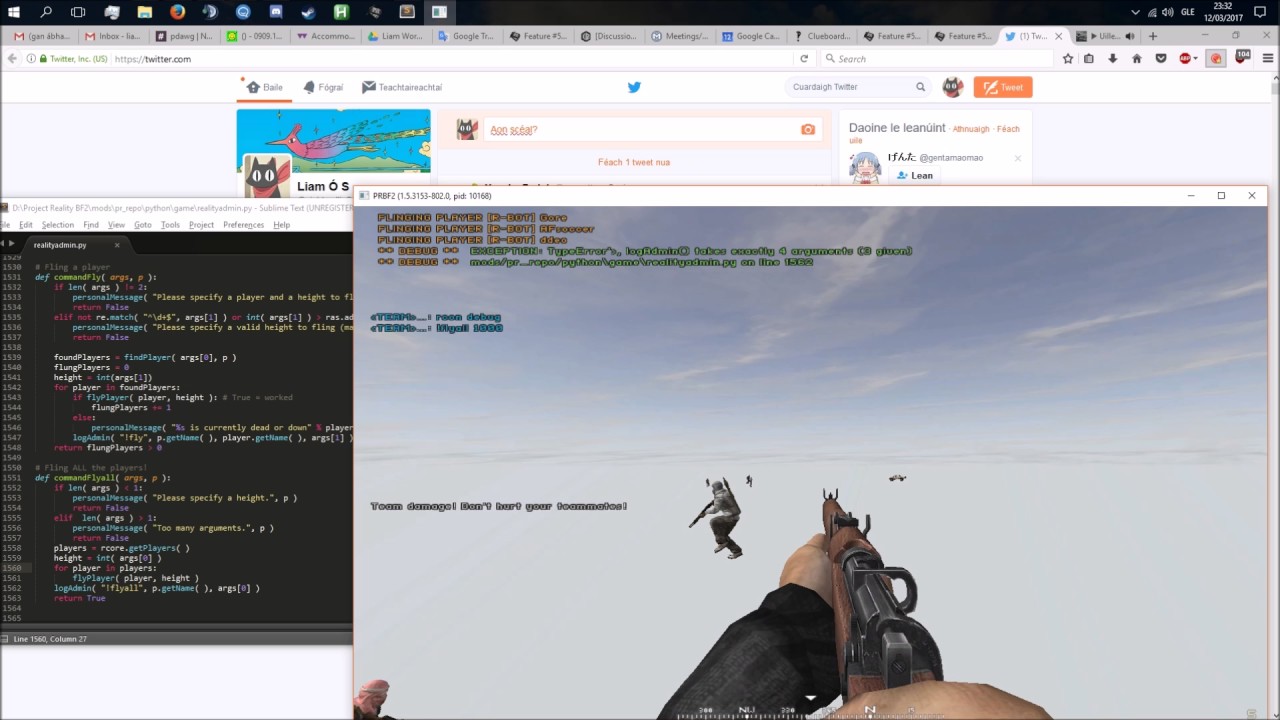
Task: Click the Firefox back arrow
Action: pyautogui.click(x=12, y=59)
